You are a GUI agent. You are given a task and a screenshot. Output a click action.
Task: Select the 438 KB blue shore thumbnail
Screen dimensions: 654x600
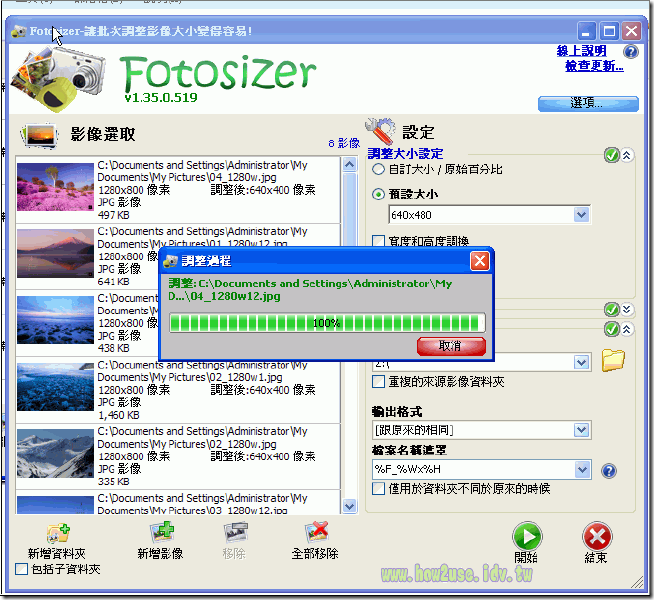click(x=55, y=320)
